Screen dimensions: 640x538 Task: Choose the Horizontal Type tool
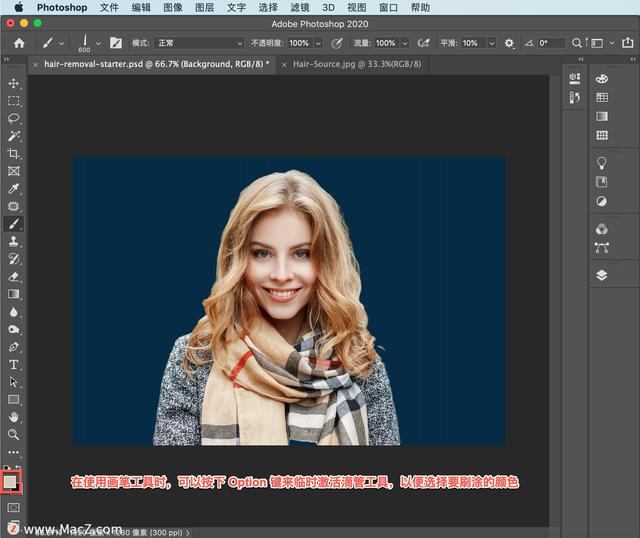tap(14, 364)
